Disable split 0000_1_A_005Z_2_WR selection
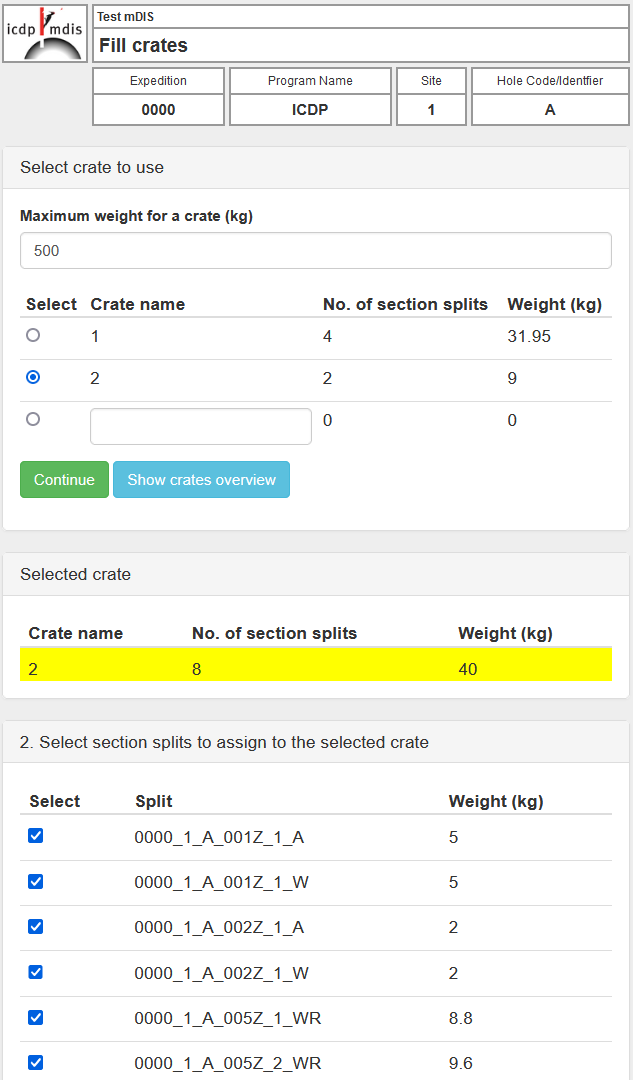This screenshot has height=1080, width=633. (35, 1062)
